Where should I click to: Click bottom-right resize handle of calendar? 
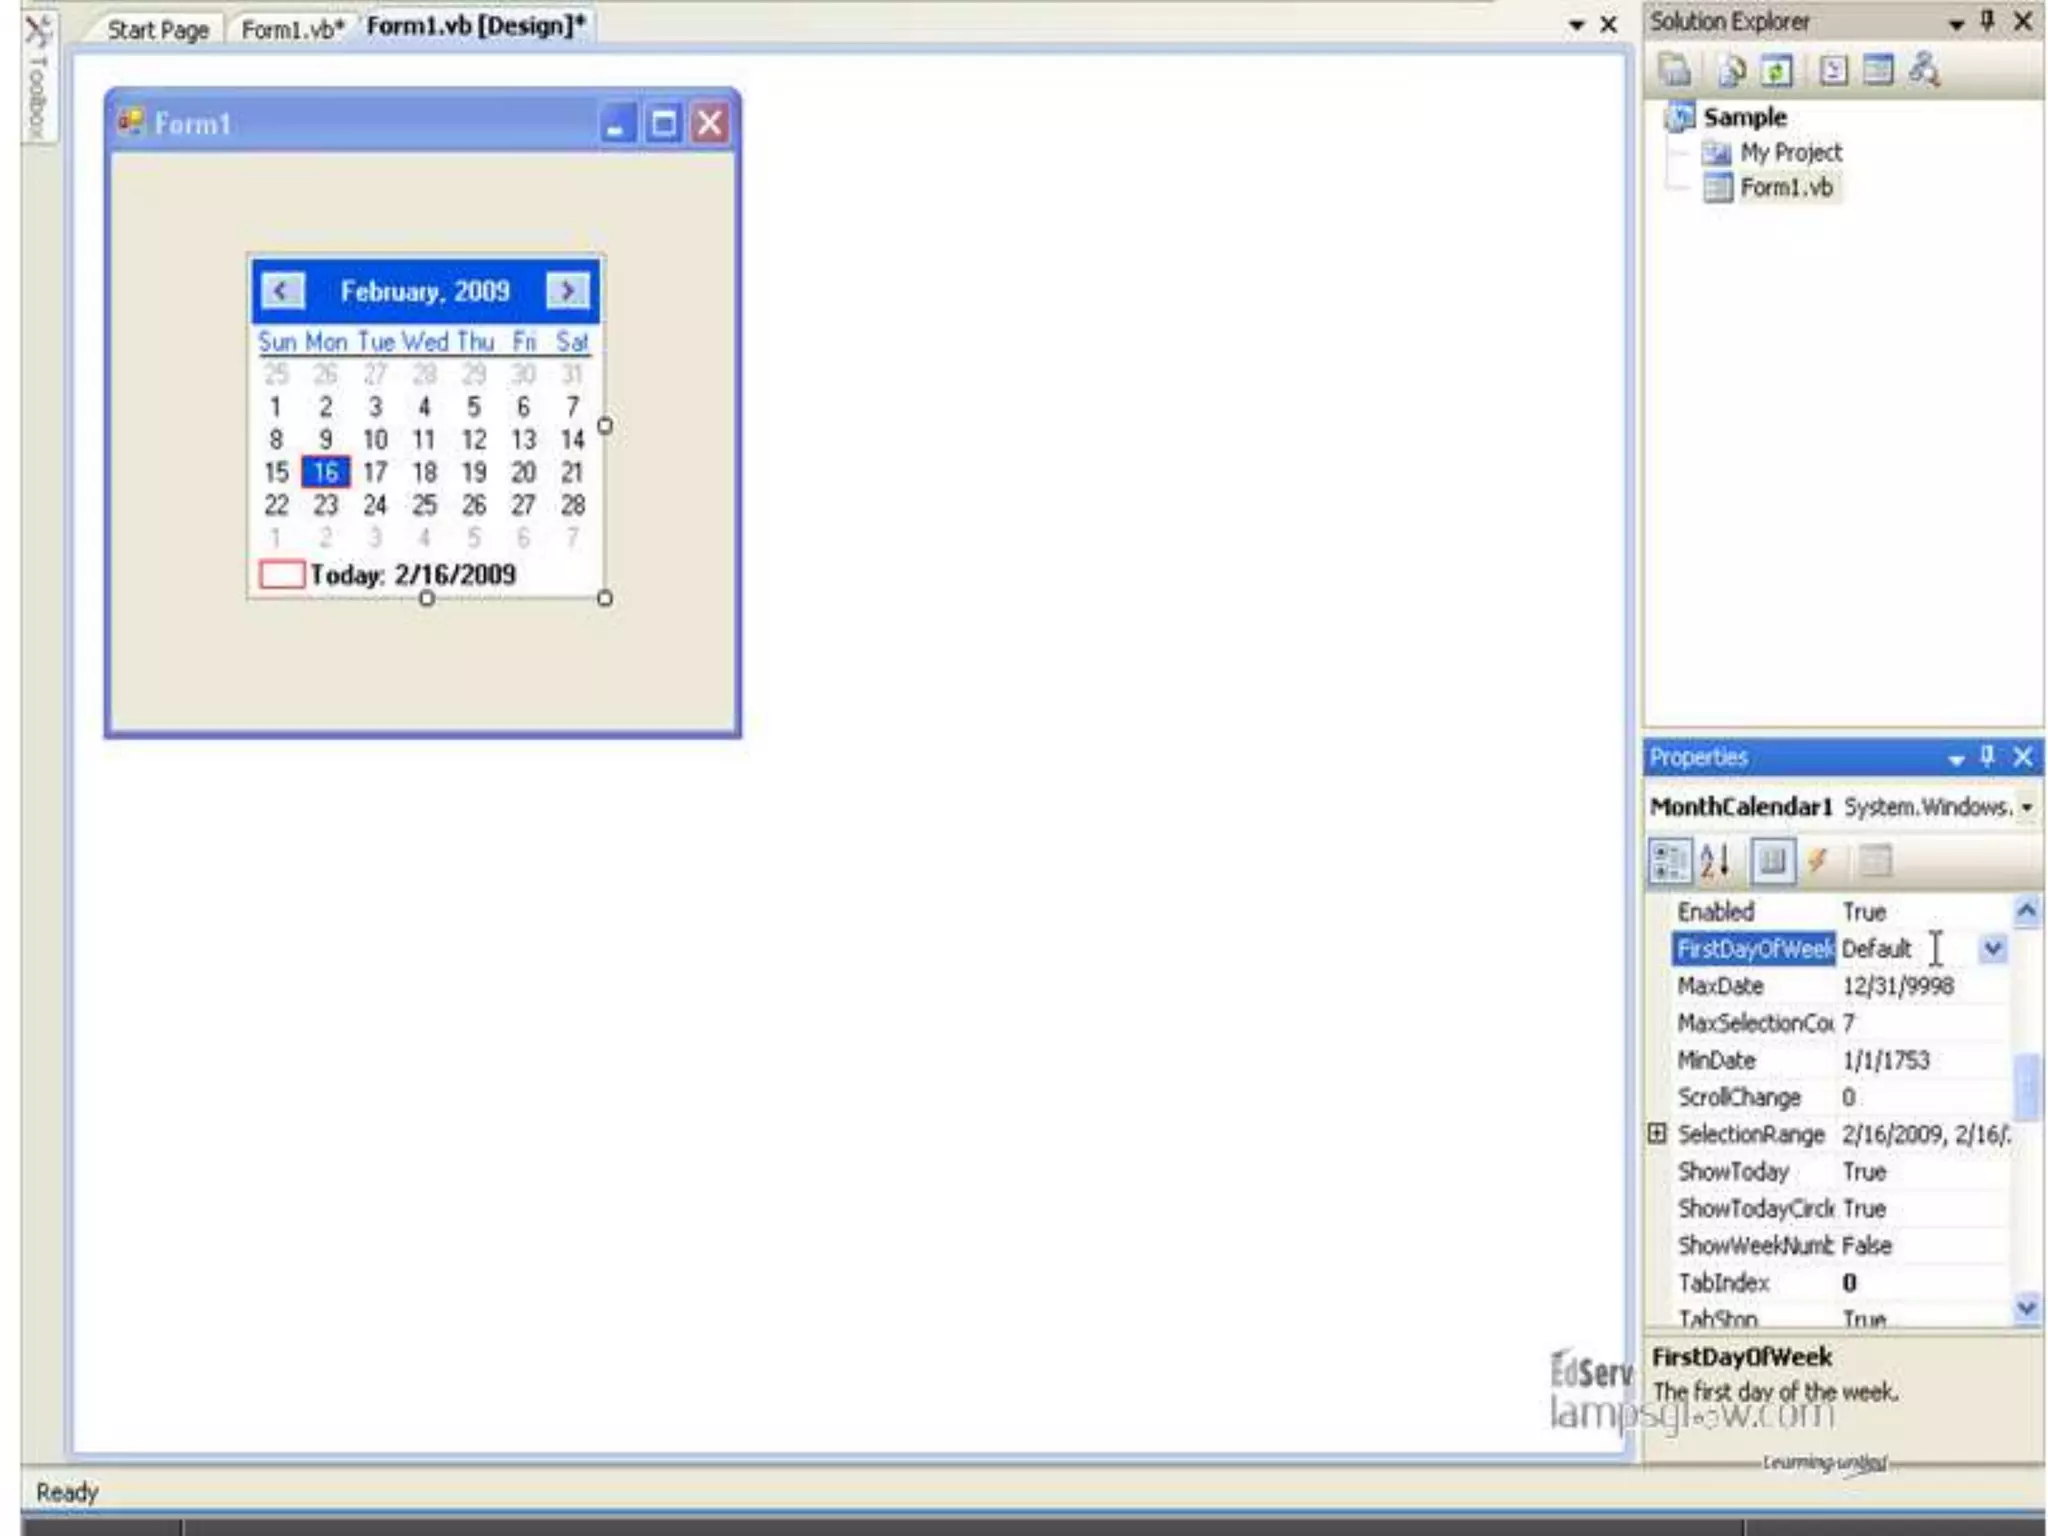tap(605, 598)
